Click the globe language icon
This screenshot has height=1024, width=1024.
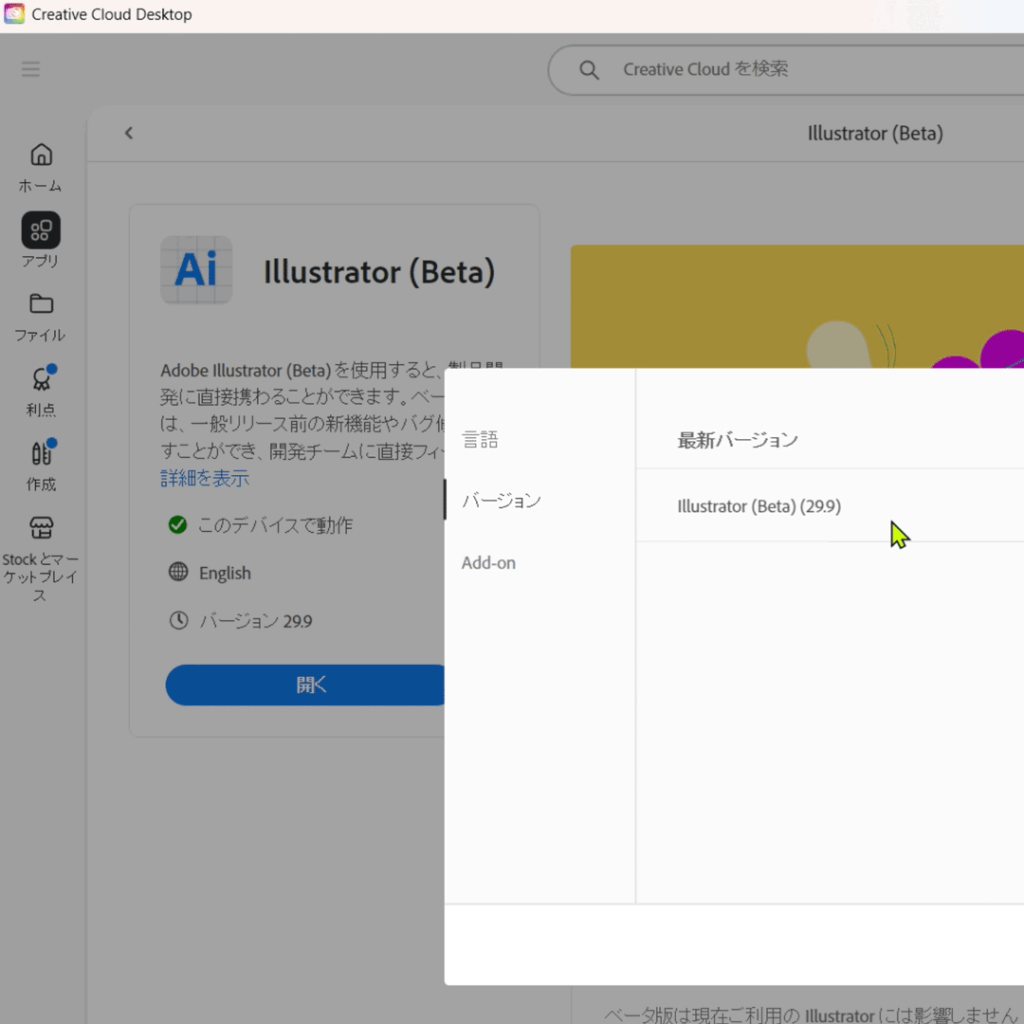(178, 572)
